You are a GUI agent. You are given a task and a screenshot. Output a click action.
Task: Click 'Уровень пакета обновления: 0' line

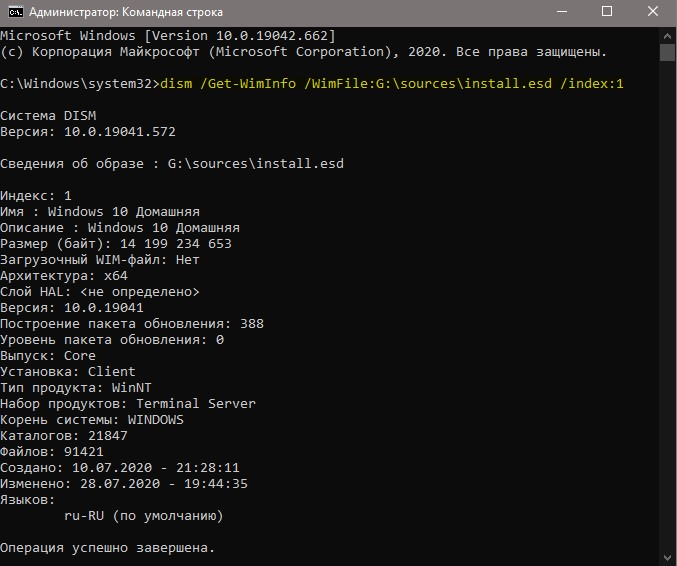point(112,340)
